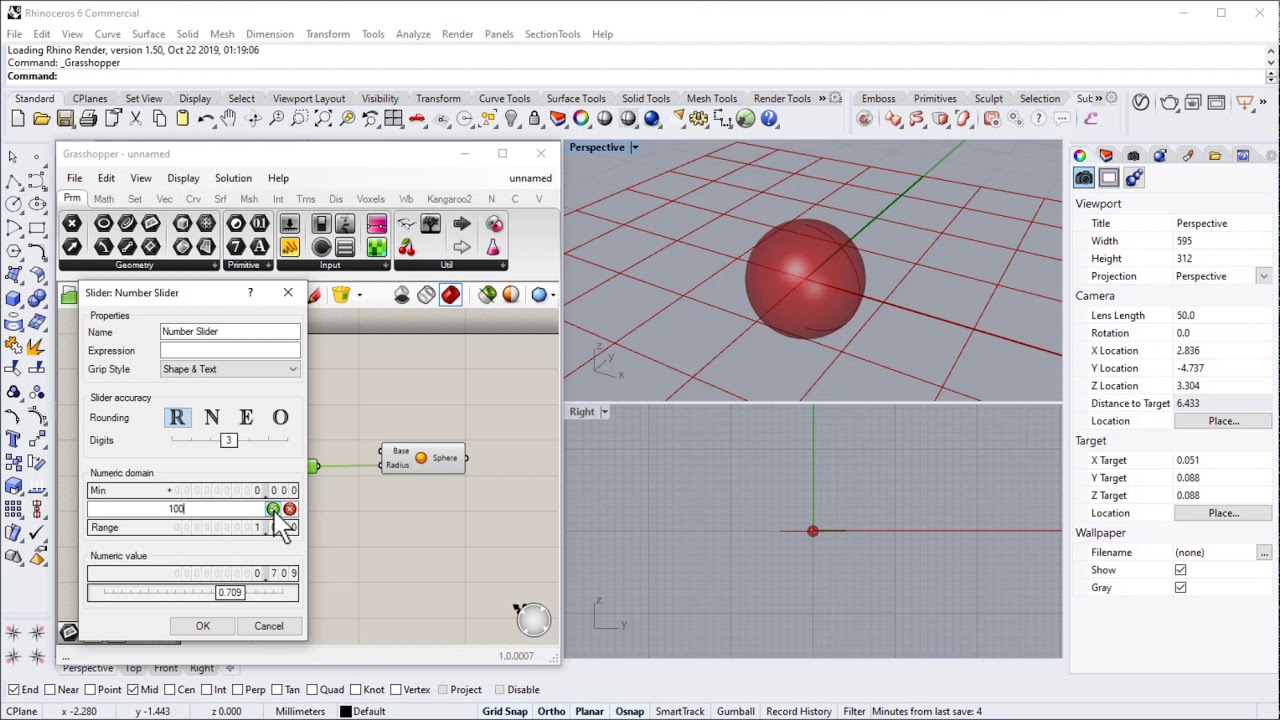Select the glasses Cluster icon in Util
Screen dimensions: 1280x720
[407, 224]
